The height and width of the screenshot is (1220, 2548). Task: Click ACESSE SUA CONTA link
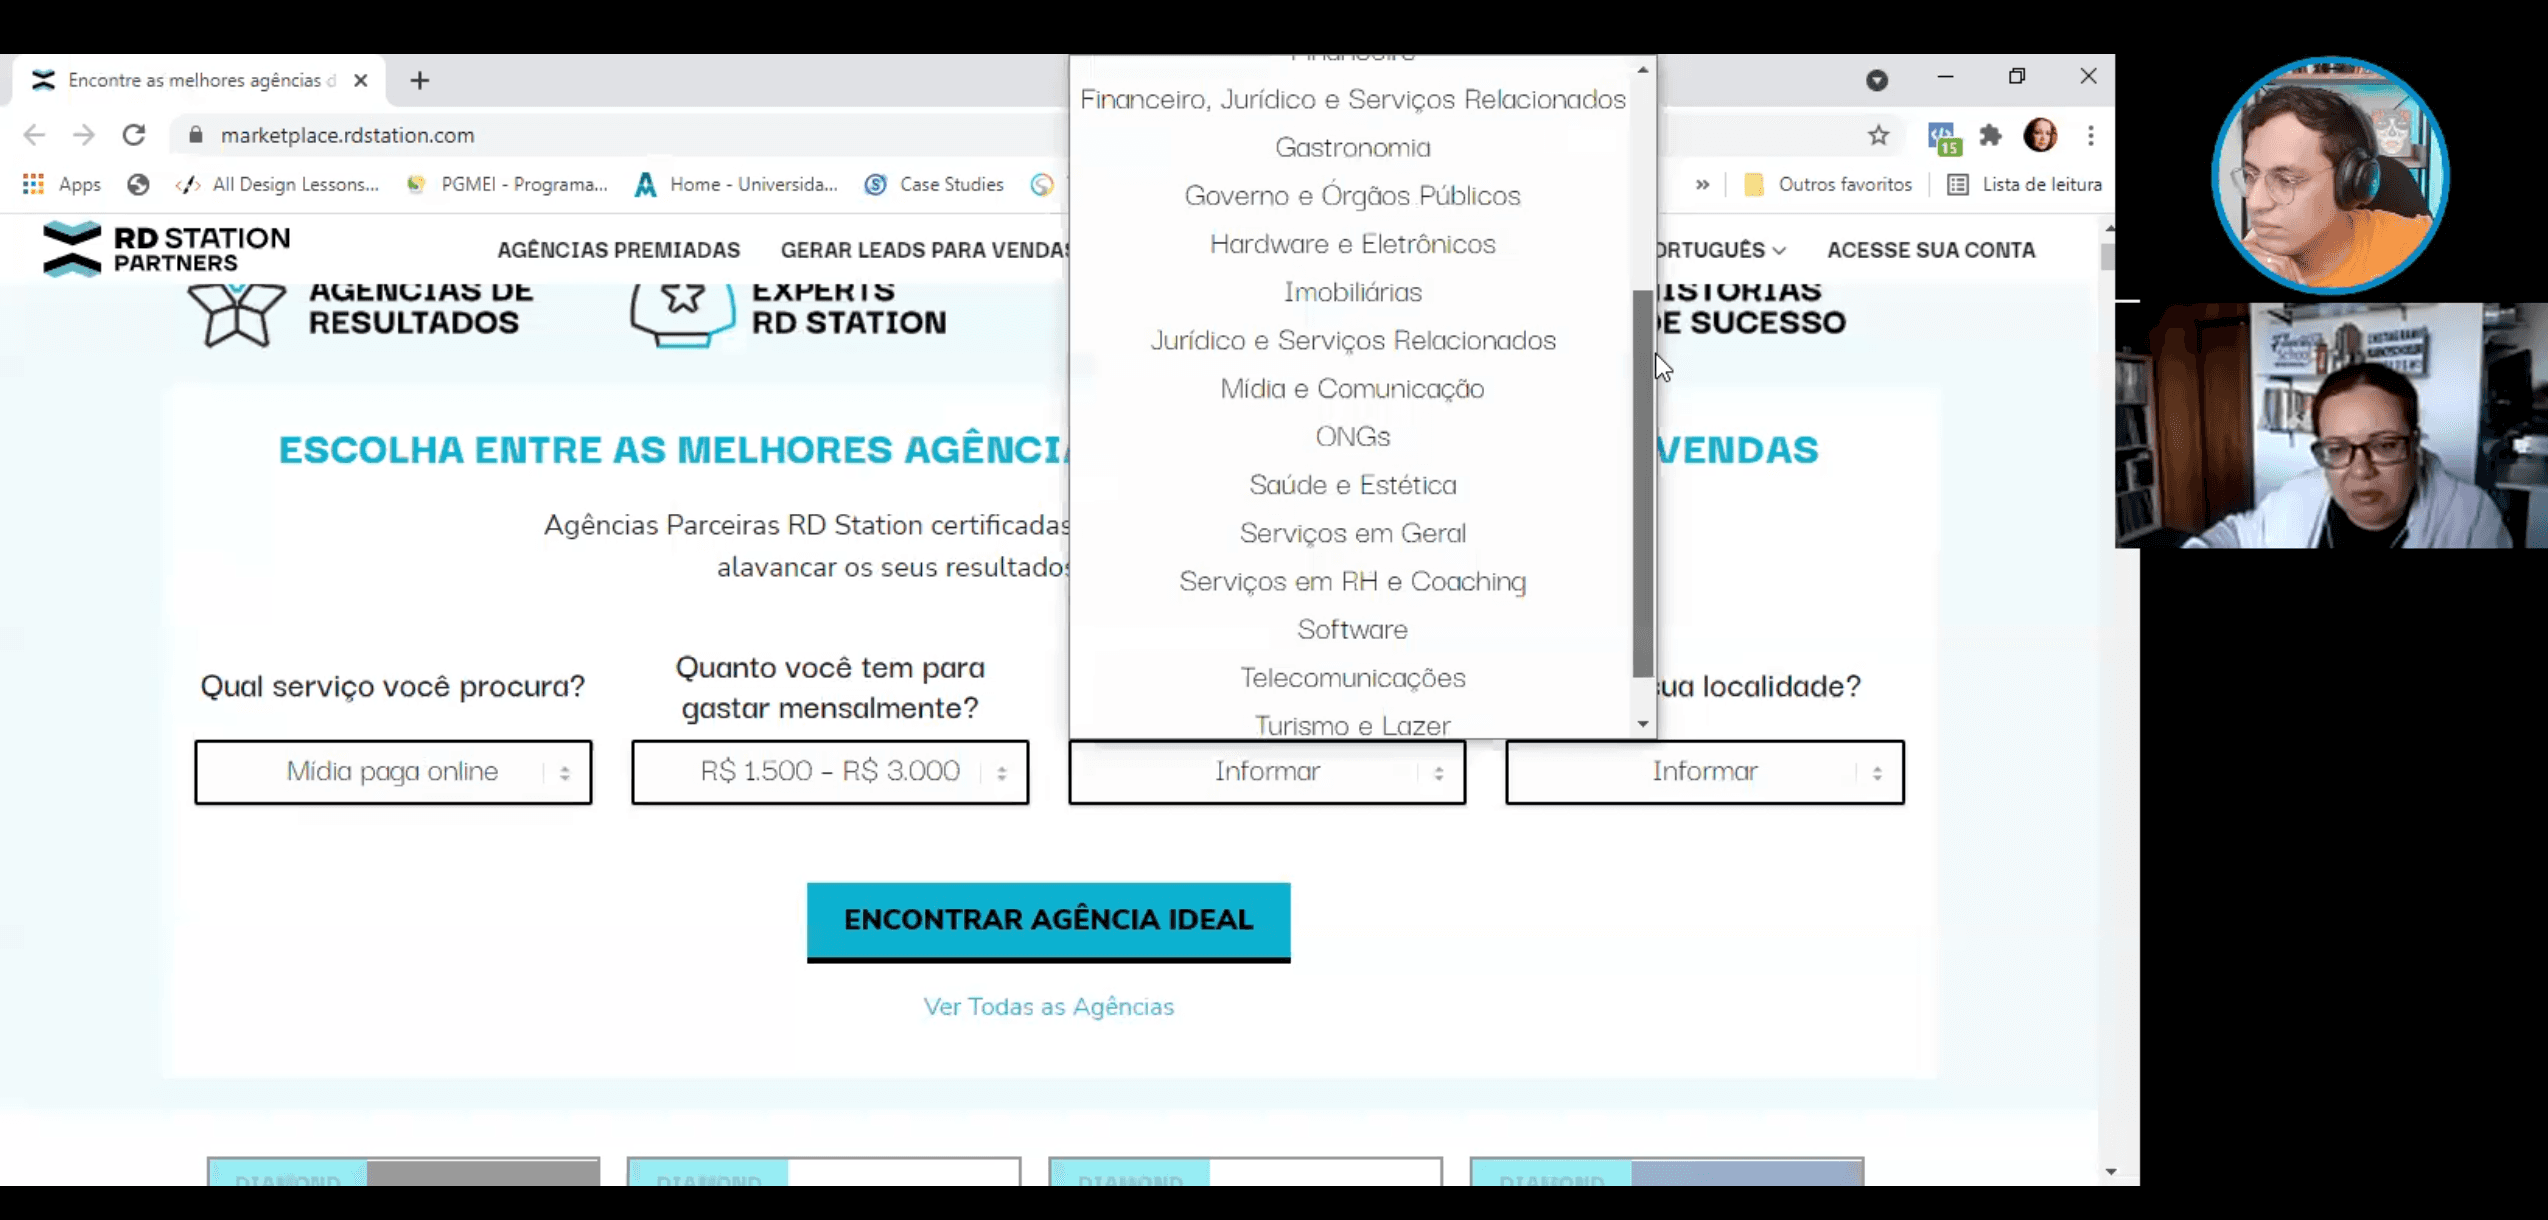point(1931,250)
